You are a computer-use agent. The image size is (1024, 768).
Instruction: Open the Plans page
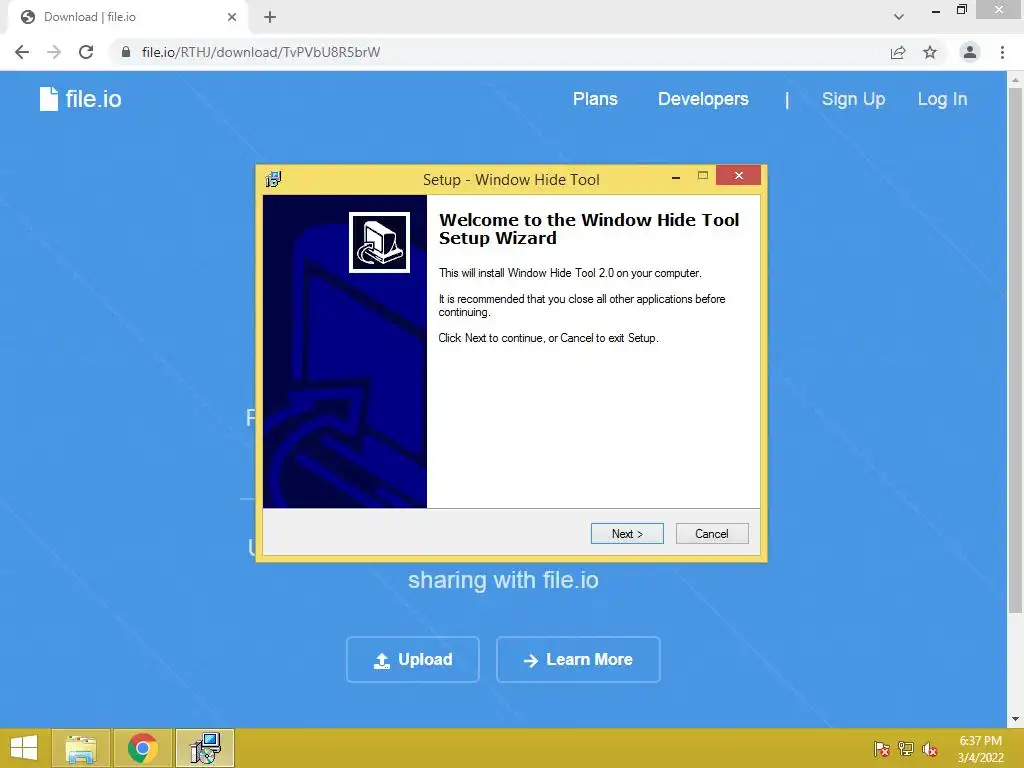point(595,99)
